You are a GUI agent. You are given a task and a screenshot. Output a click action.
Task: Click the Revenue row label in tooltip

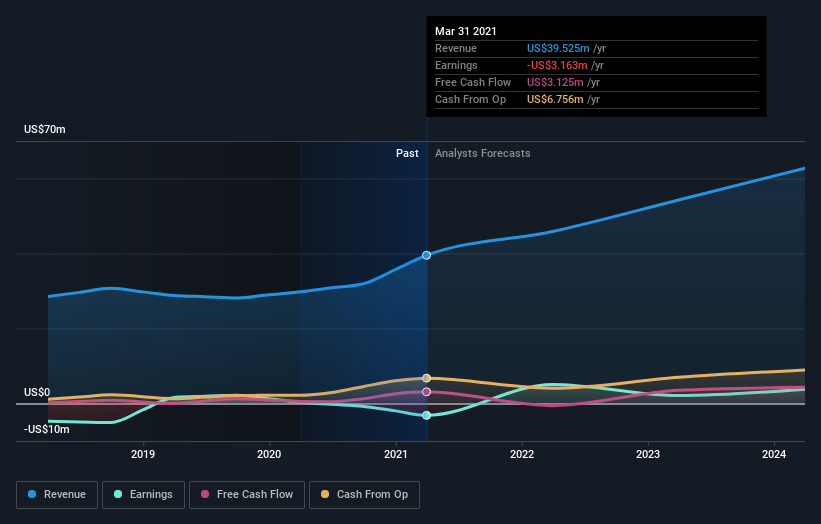pyautogui.click(x=456, y=48)
